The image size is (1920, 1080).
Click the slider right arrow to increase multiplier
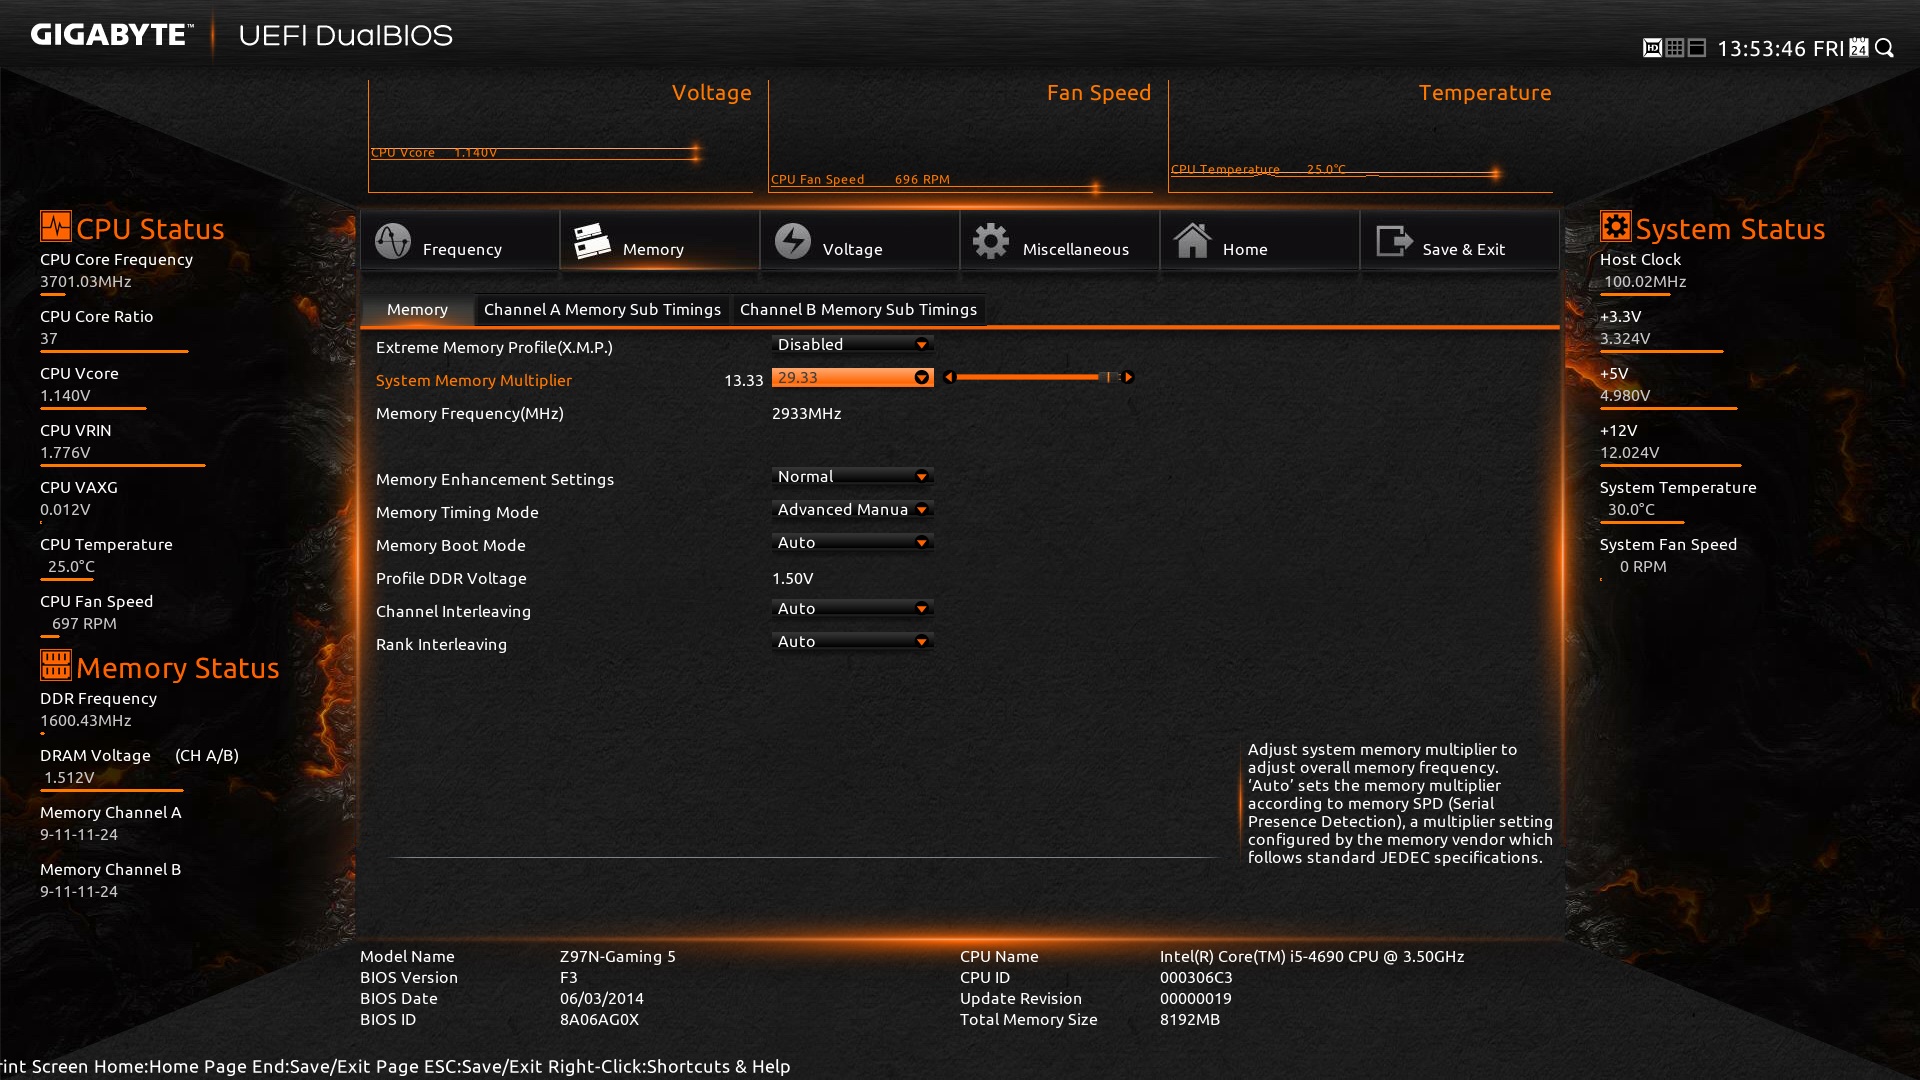1128,377
